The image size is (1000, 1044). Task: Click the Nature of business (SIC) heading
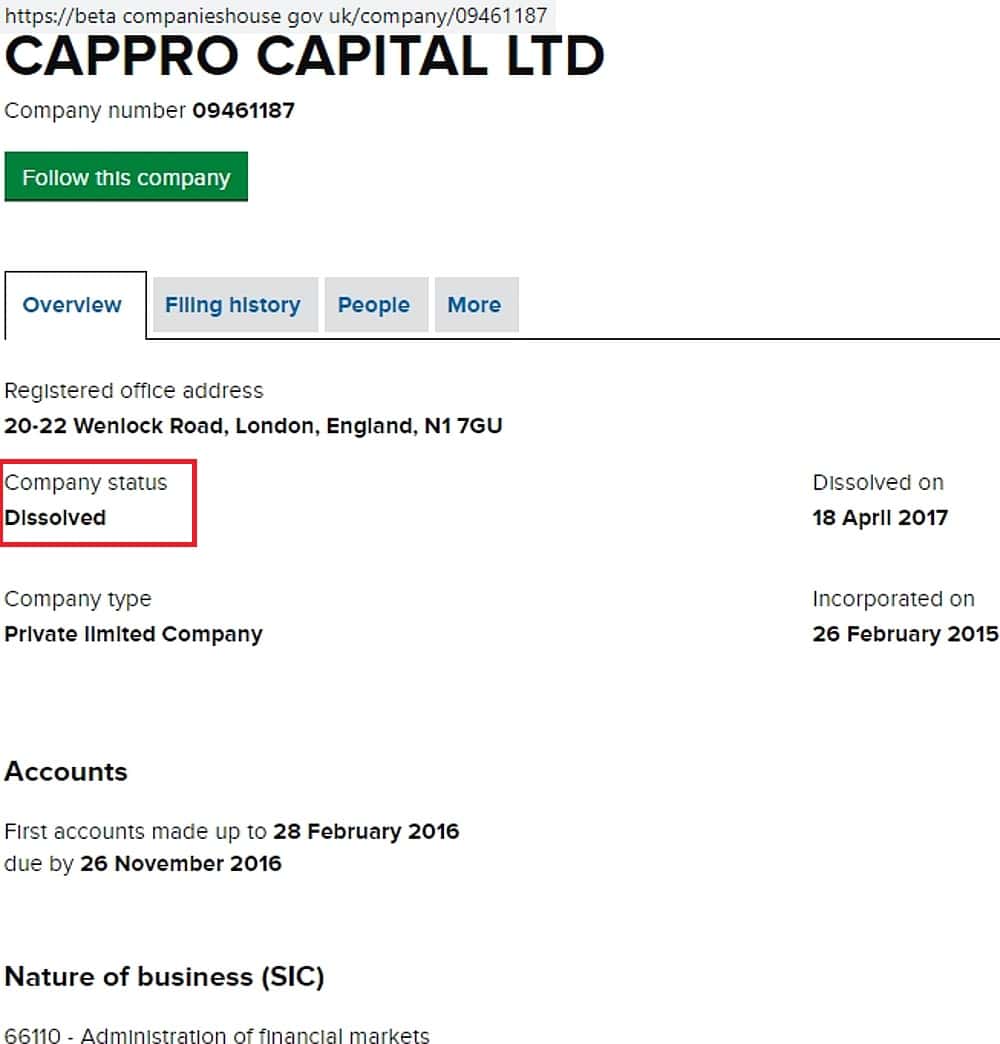click(x=164, y=977)
